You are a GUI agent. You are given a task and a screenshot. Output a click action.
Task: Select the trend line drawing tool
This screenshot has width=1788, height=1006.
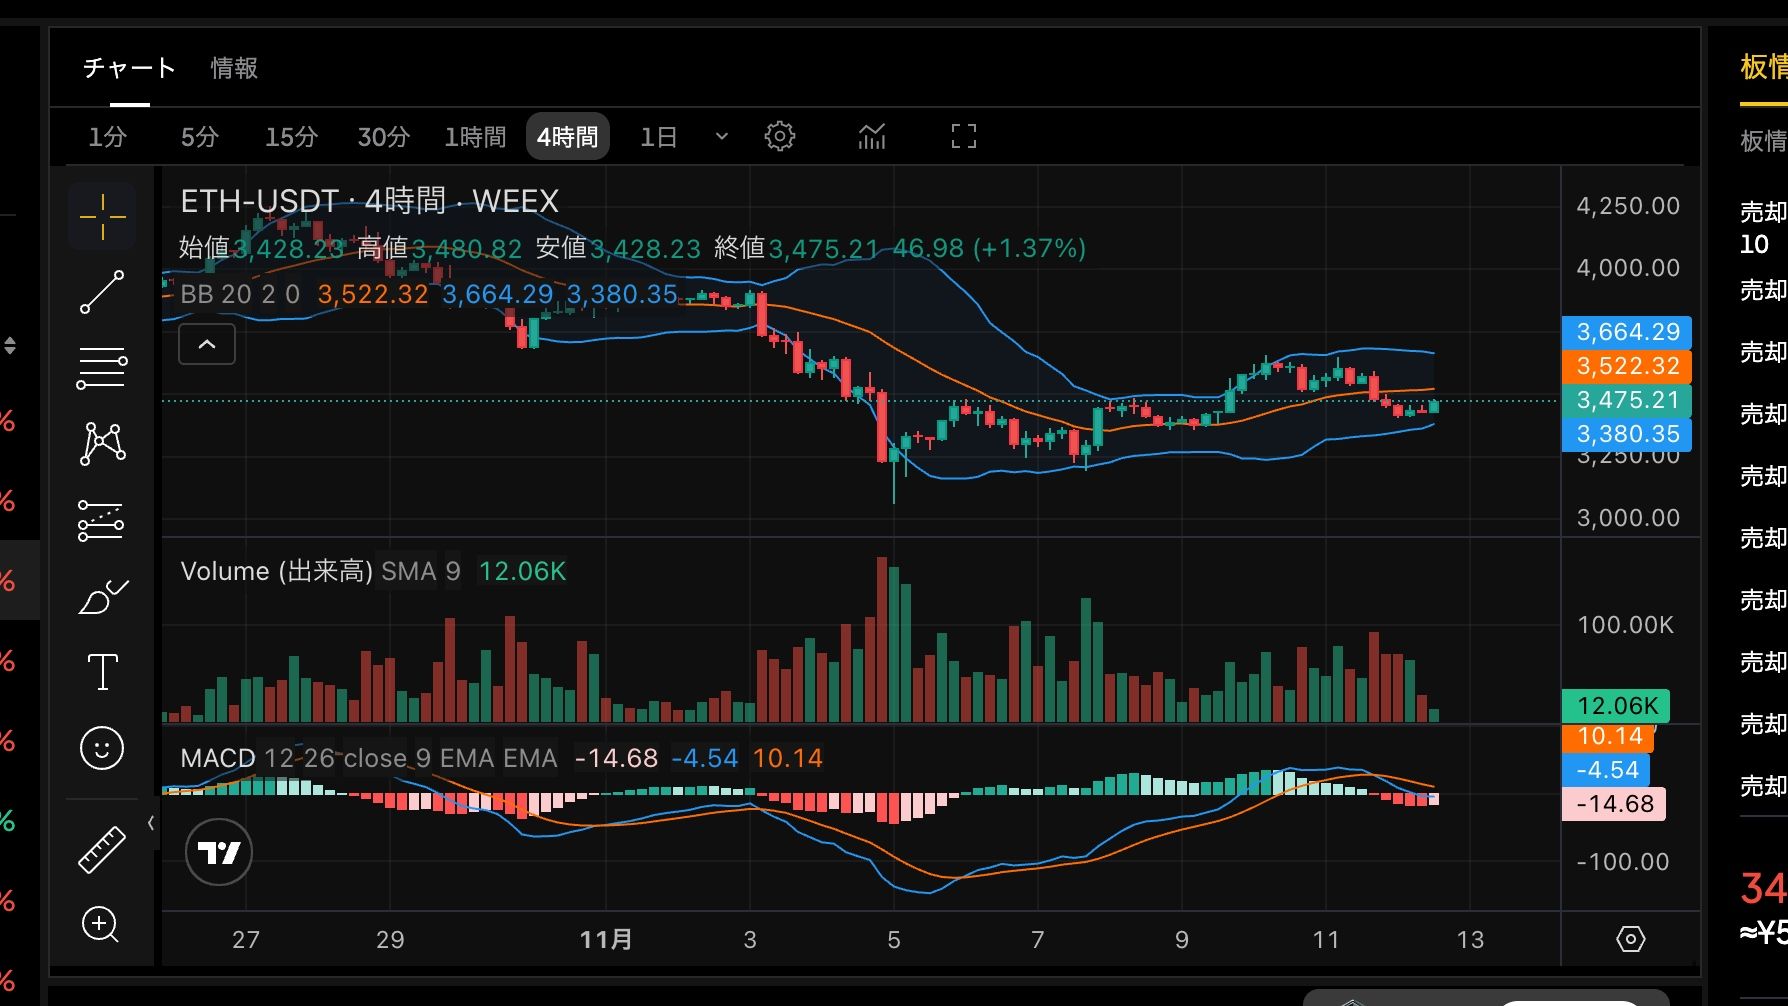click(x=102, y=292)
